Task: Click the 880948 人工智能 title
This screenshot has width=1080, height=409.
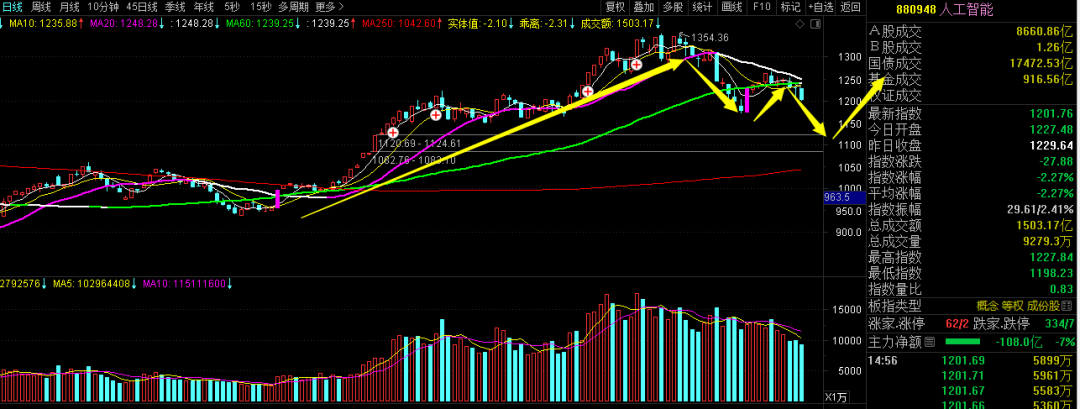Action: point(944,10)
